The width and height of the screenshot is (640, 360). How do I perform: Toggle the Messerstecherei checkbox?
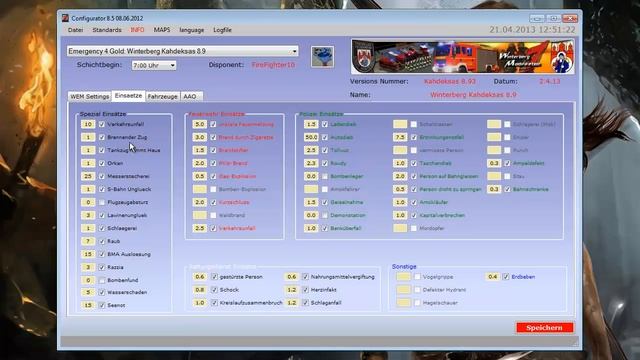102,176
